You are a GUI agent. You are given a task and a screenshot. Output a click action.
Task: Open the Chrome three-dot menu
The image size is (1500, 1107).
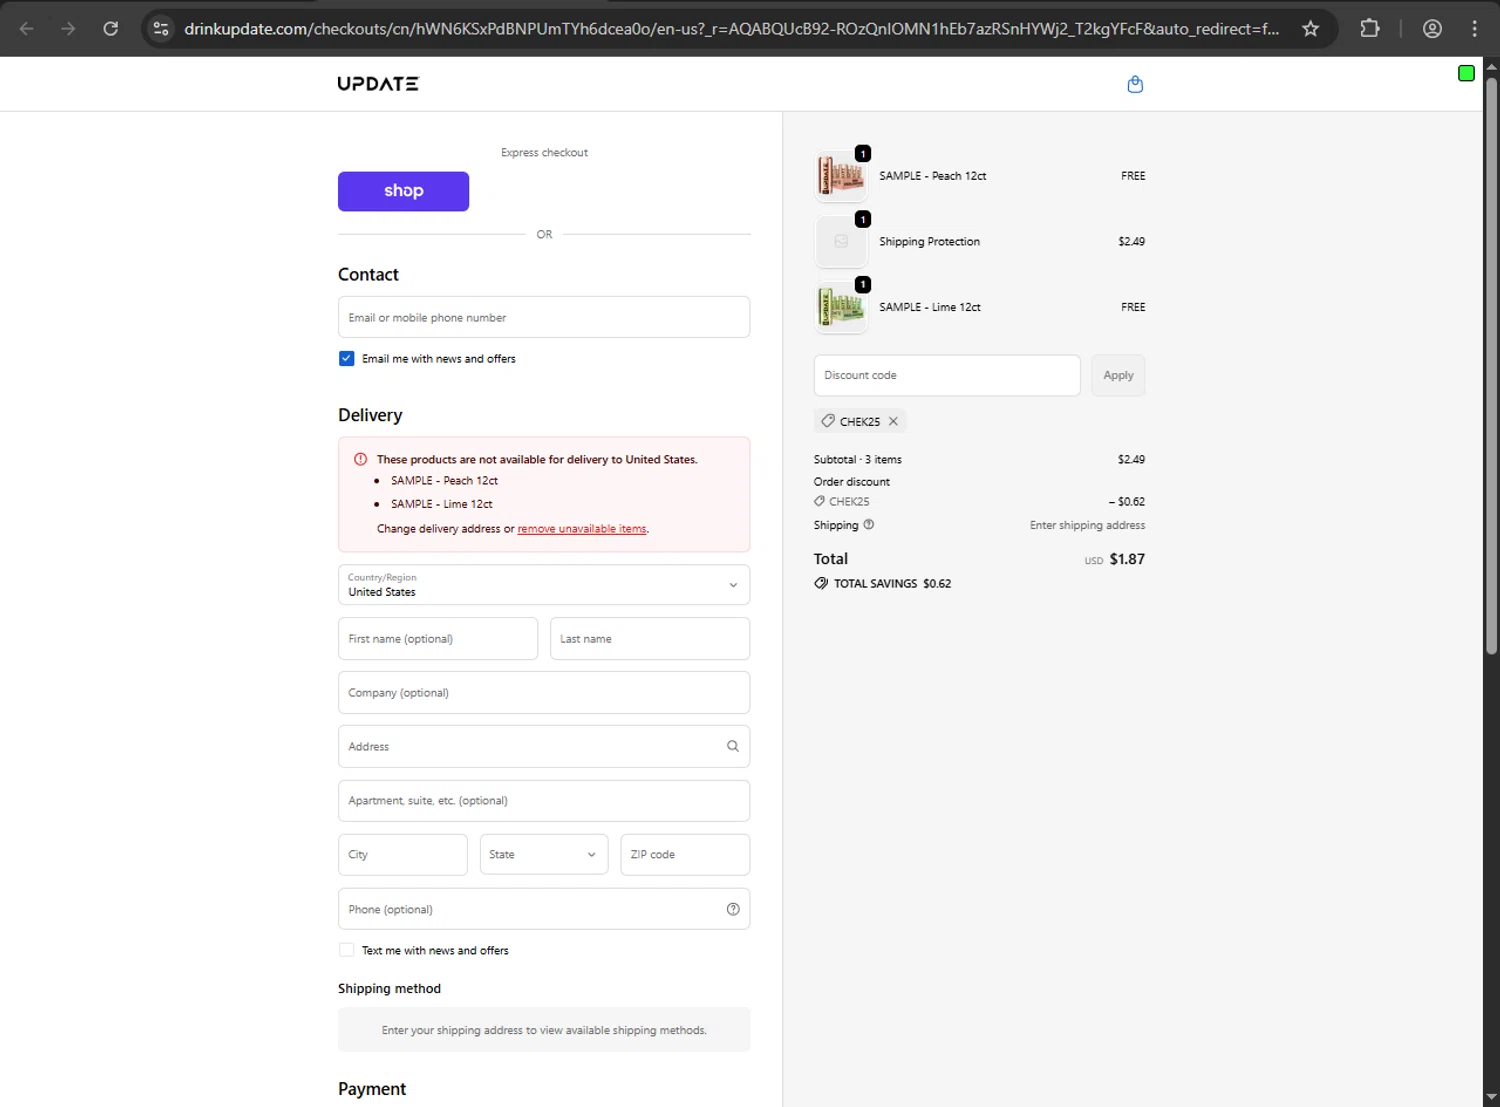[1474, 29]
